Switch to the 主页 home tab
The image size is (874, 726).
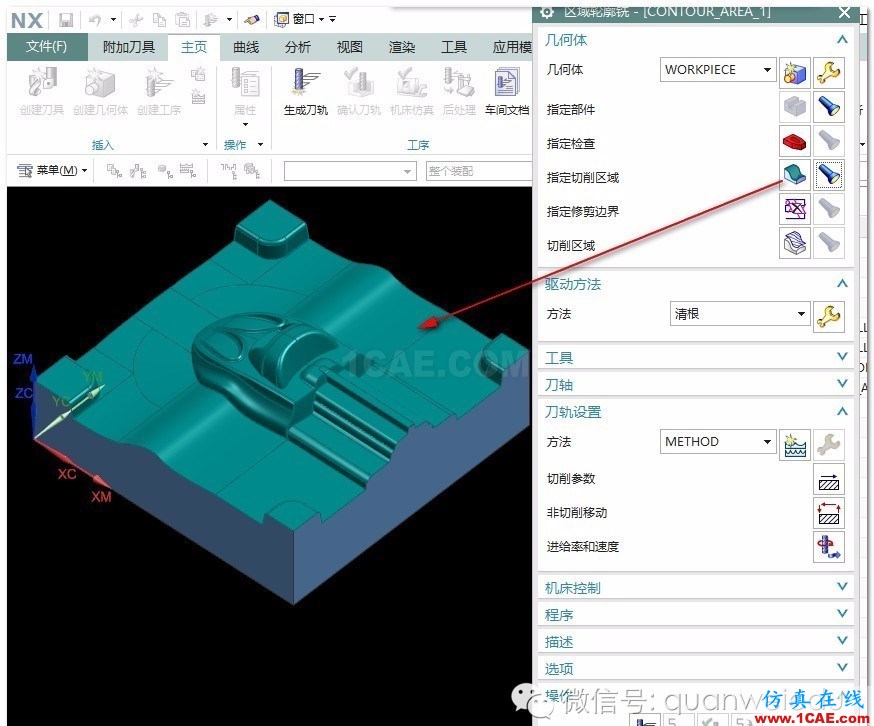click(x=194, y=47)
